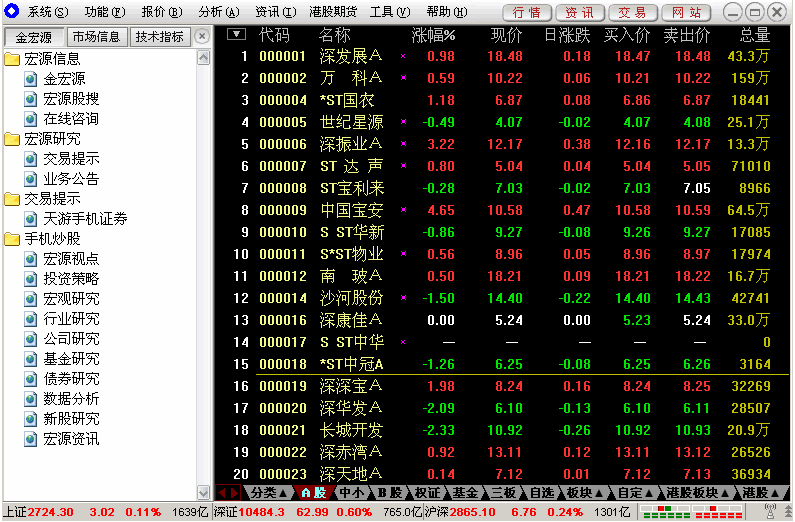Open the 帮助(H) menu

[x=447, y=11]
